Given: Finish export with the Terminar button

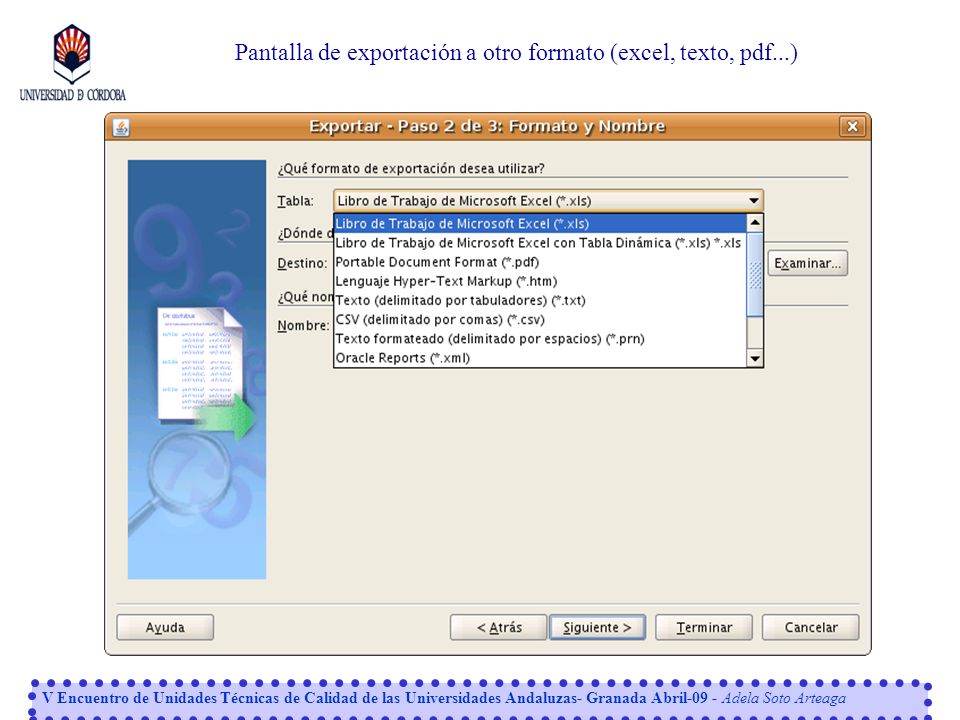Looking at the screenshot, I should [704, 628].
